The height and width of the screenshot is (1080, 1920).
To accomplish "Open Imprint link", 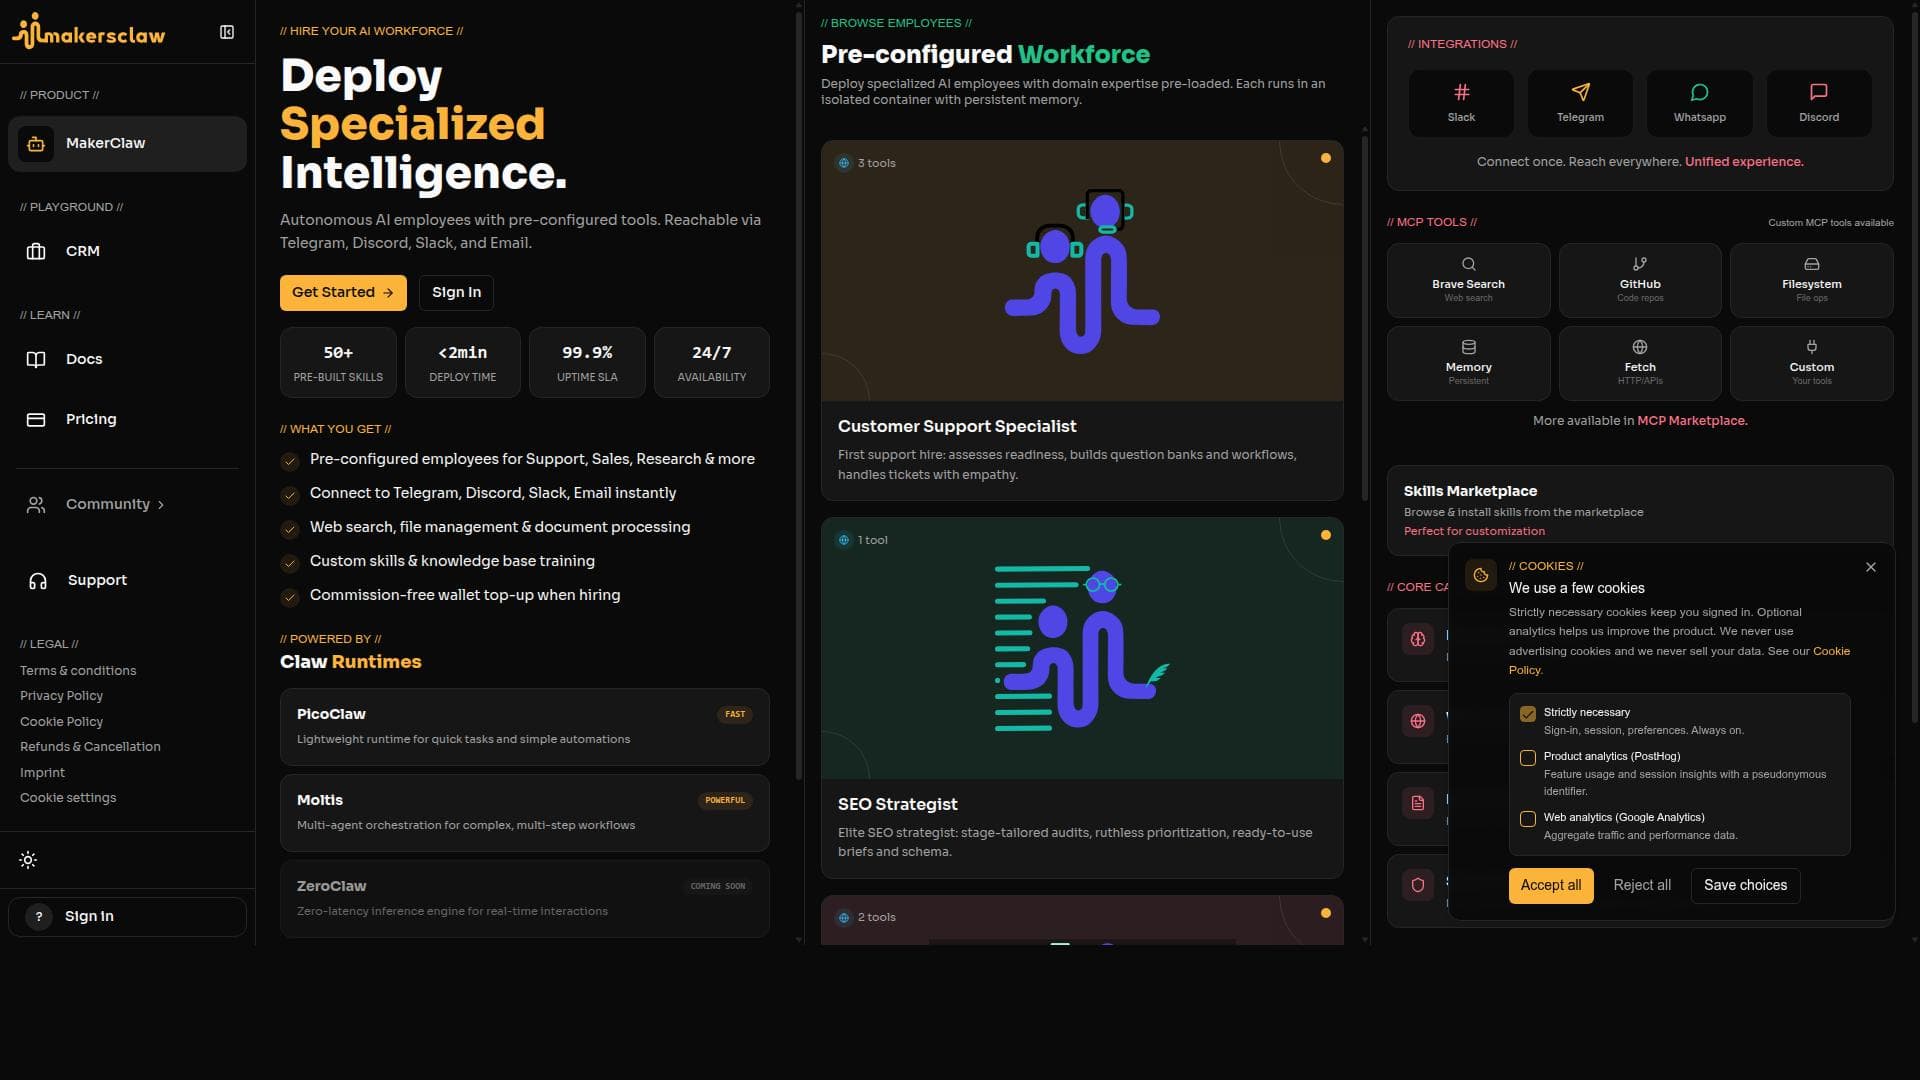I will [42, 773].
